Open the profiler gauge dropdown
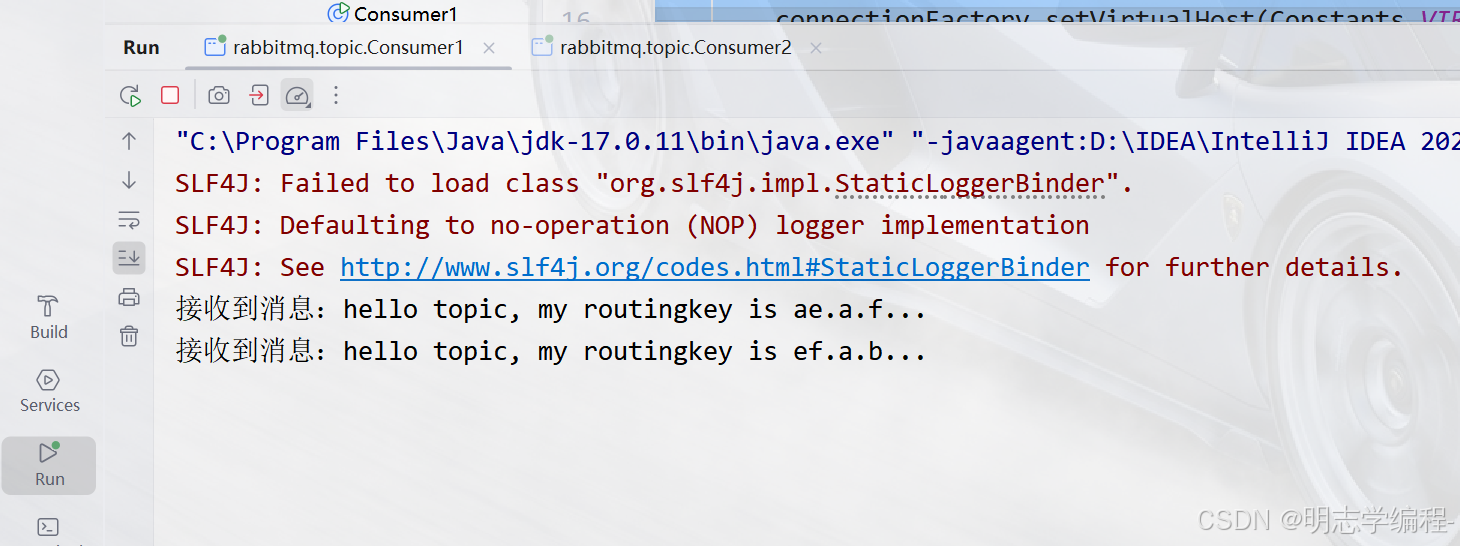Image resolution: width=1460 pixels, height=546 pixels. pos(297,95)
